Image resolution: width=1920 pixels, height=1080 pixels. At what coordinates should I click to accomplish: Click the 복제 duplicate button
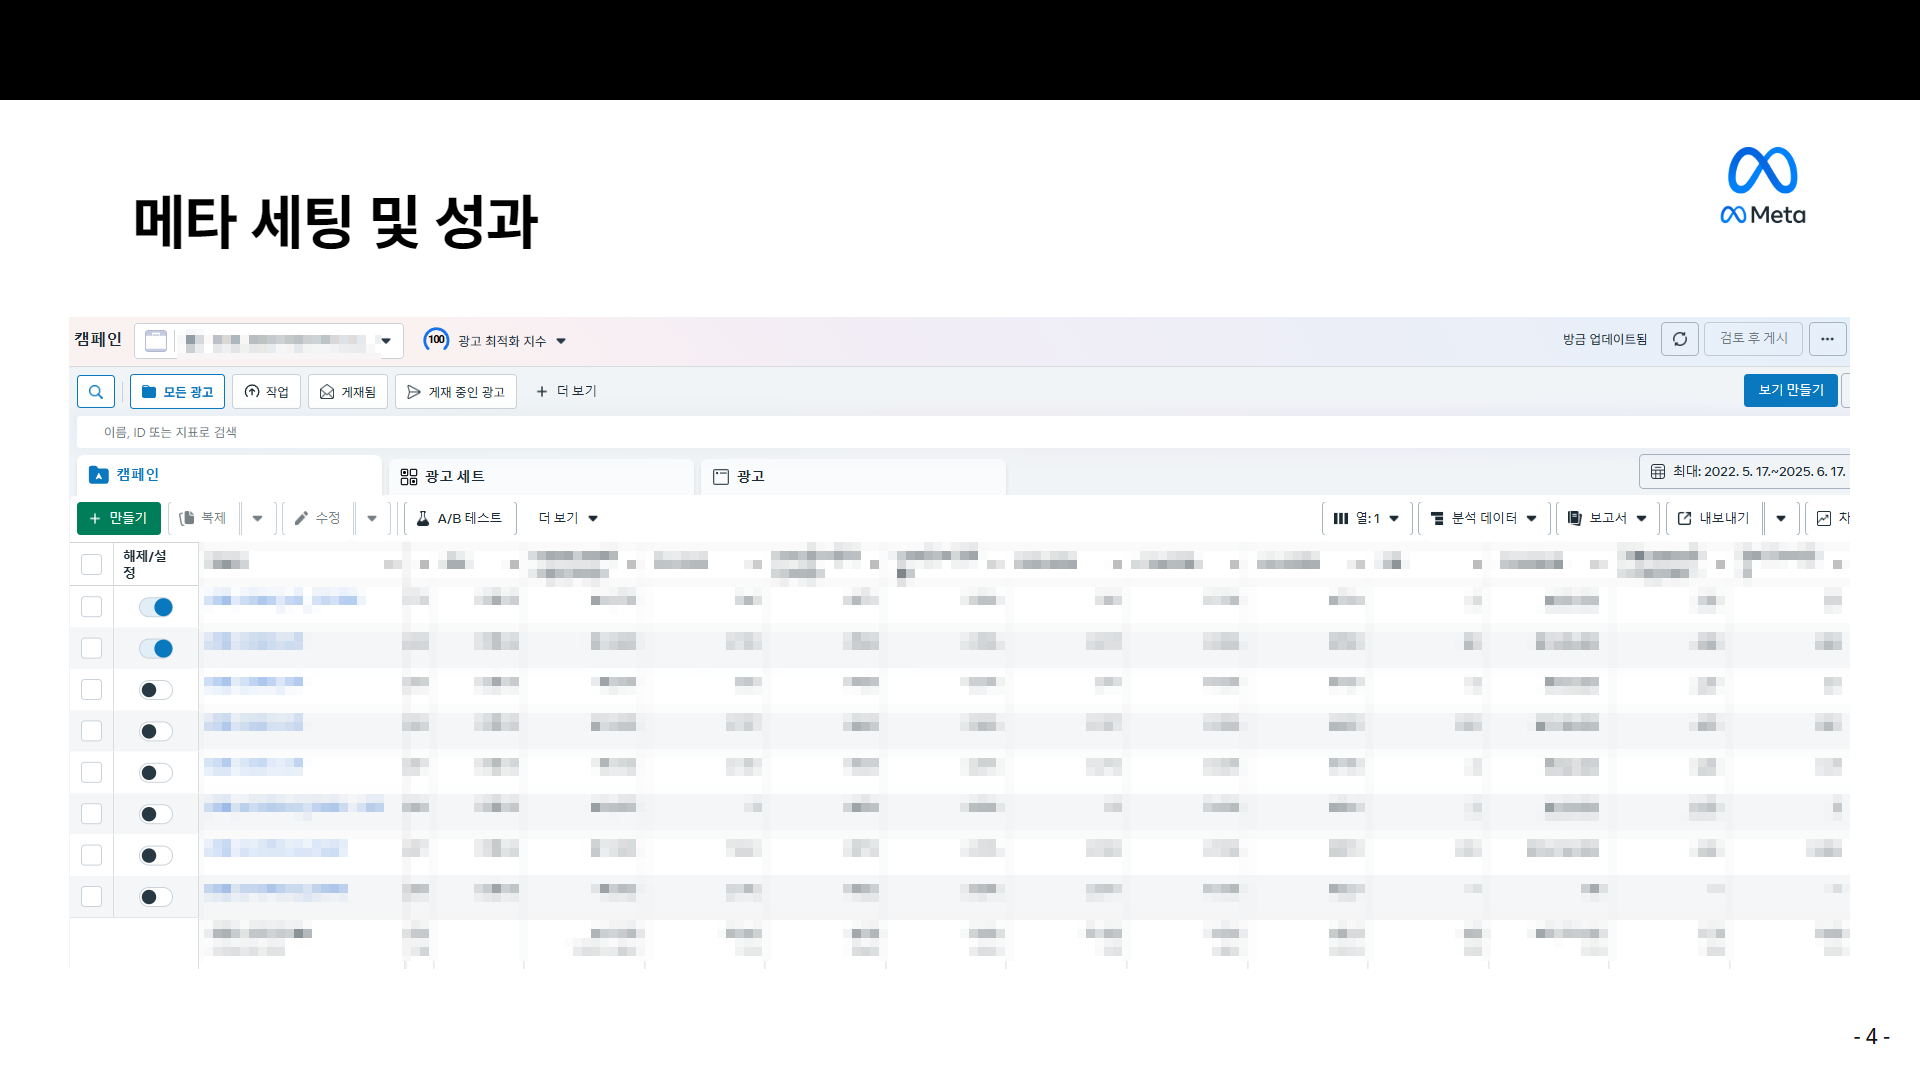[x=203, y=518]
